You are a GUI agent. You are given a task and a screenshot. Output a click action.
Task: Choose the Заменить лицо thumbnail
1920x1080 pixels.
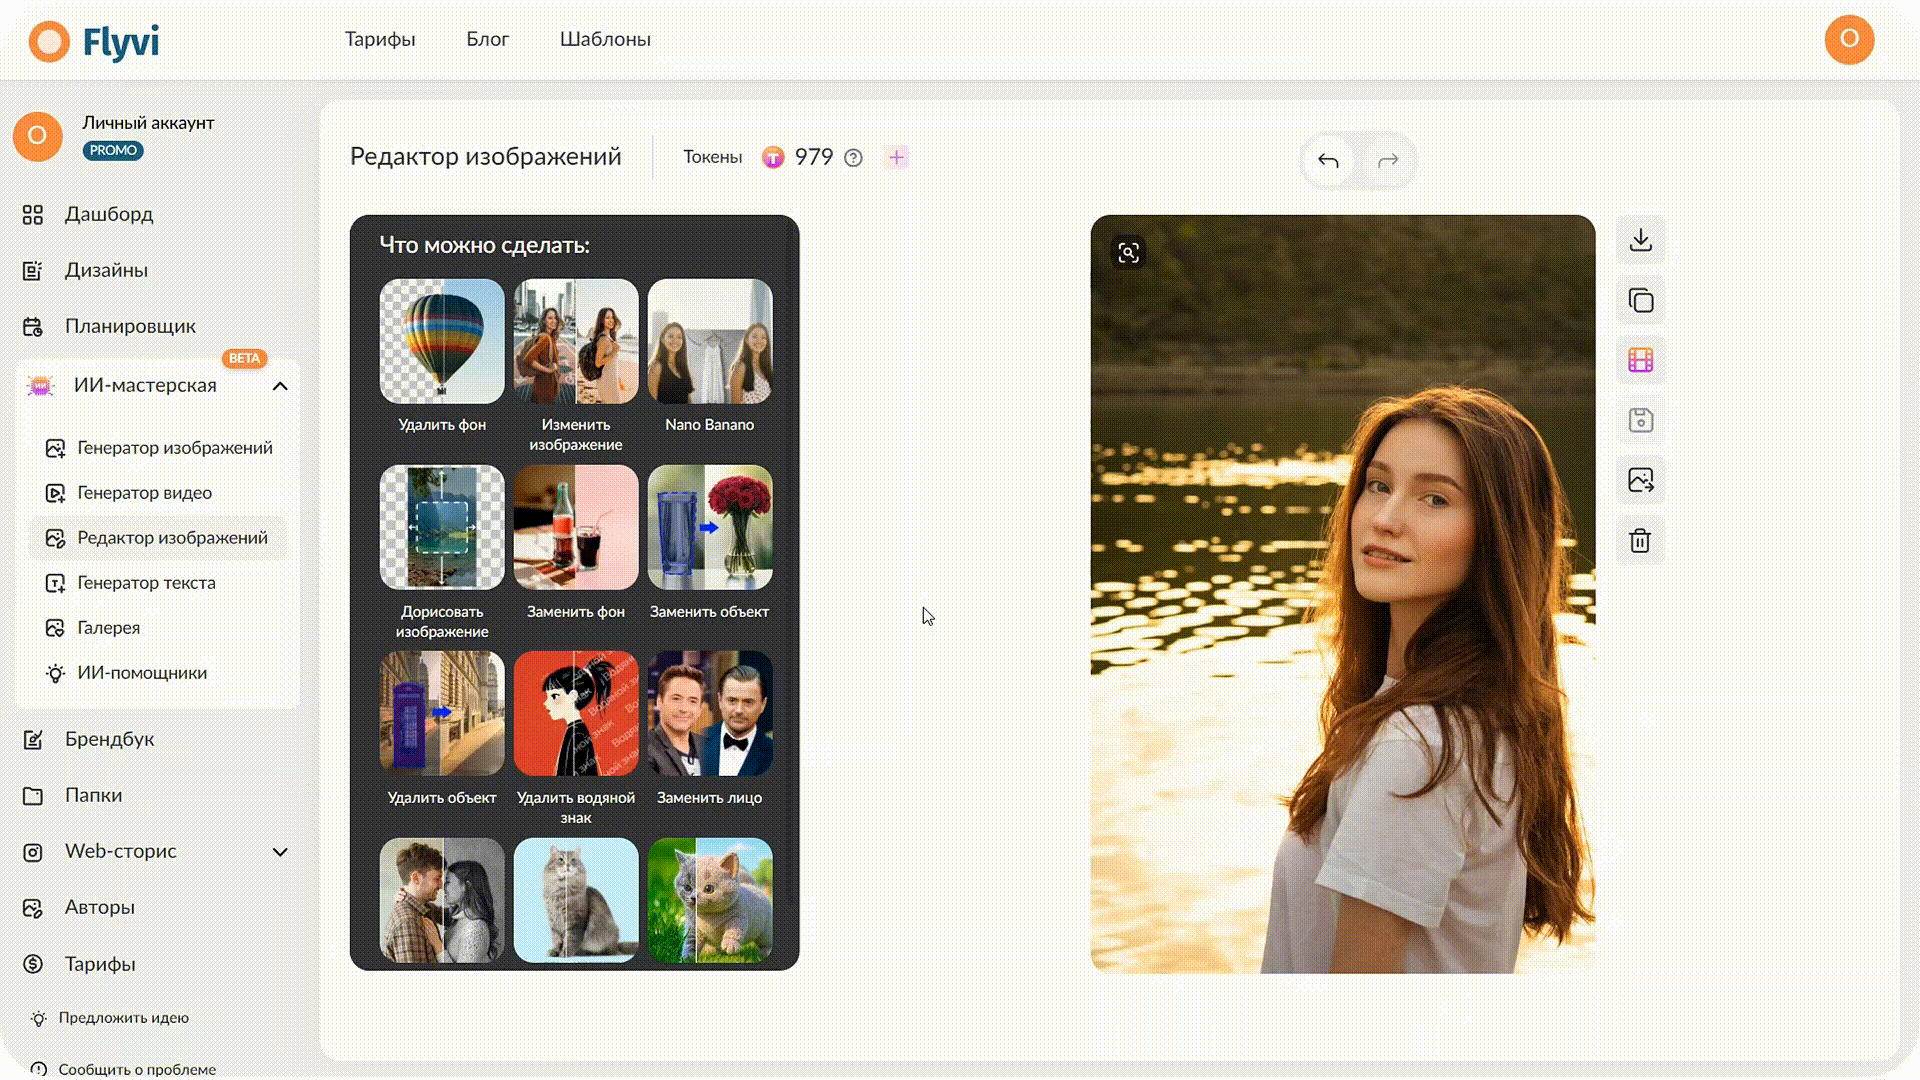coord(710,714)
